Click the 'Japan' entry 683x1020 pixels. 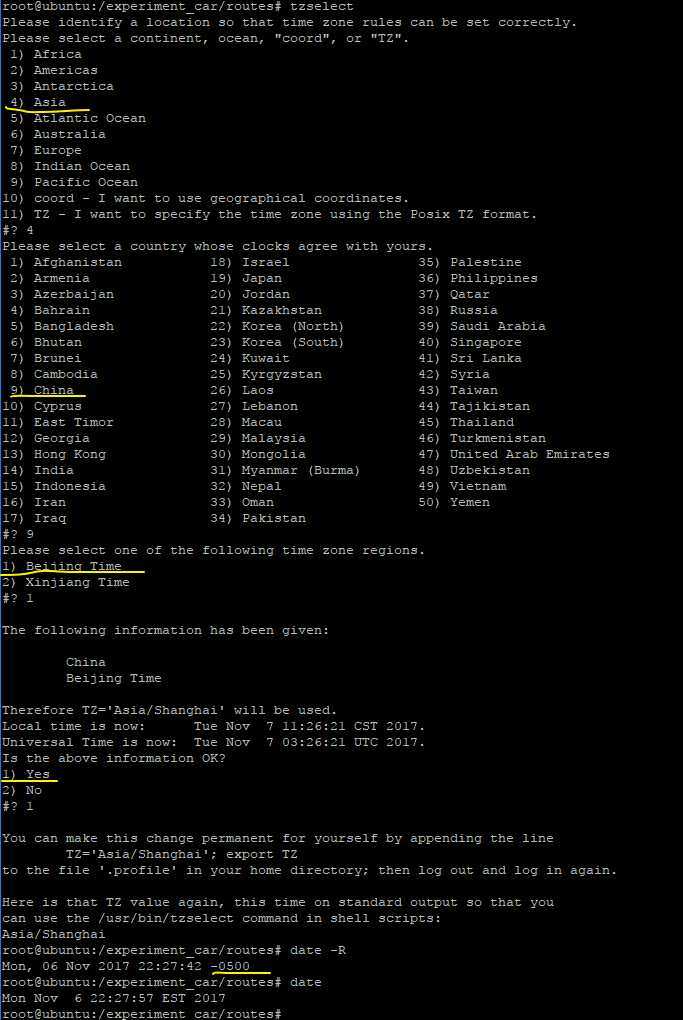pos(262,278)
